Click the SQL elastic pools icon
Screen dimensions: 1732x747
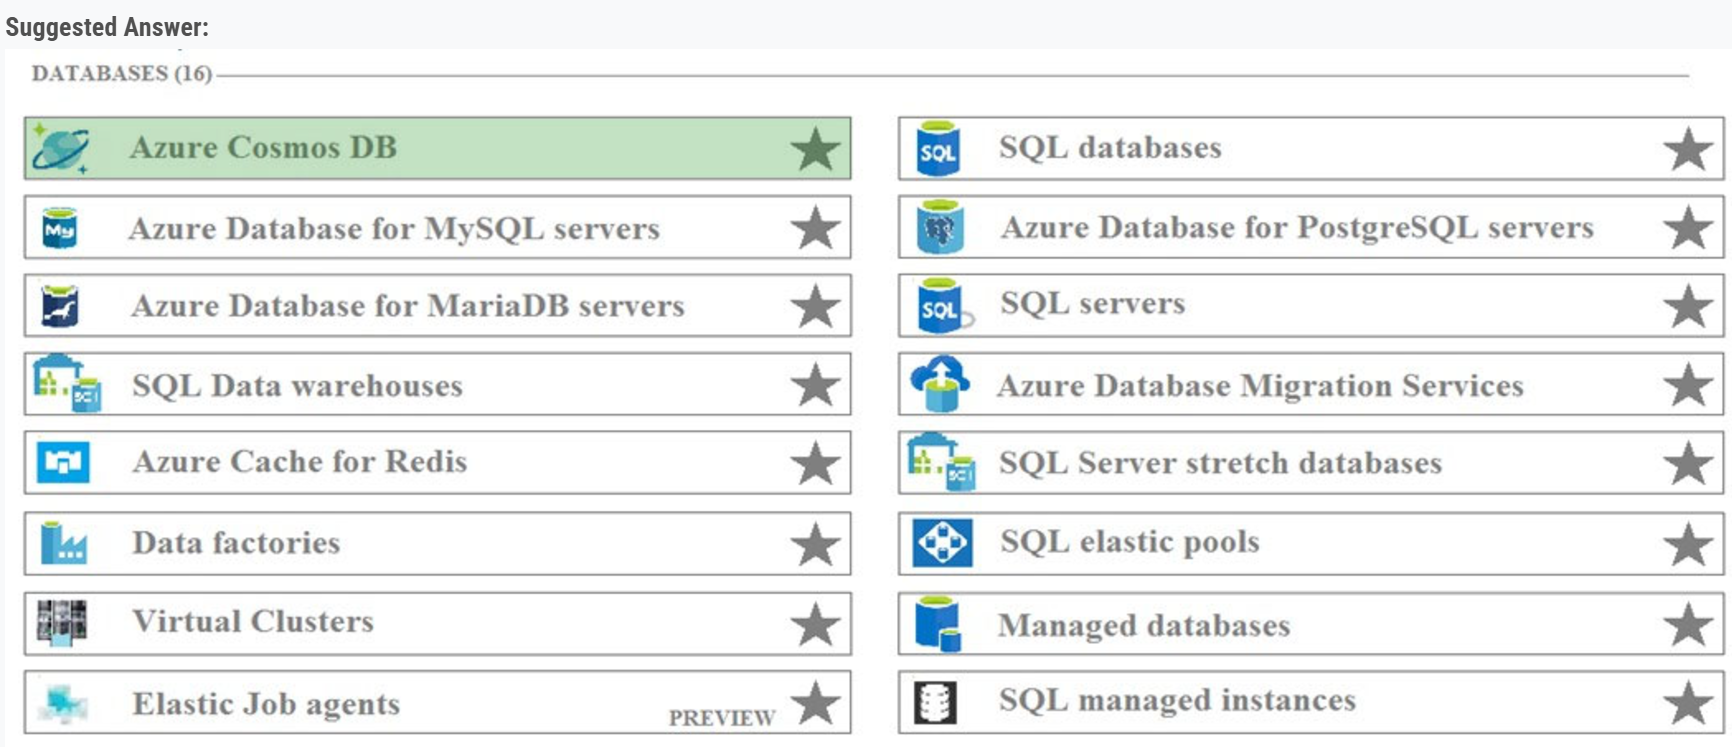tap(942, 543)
